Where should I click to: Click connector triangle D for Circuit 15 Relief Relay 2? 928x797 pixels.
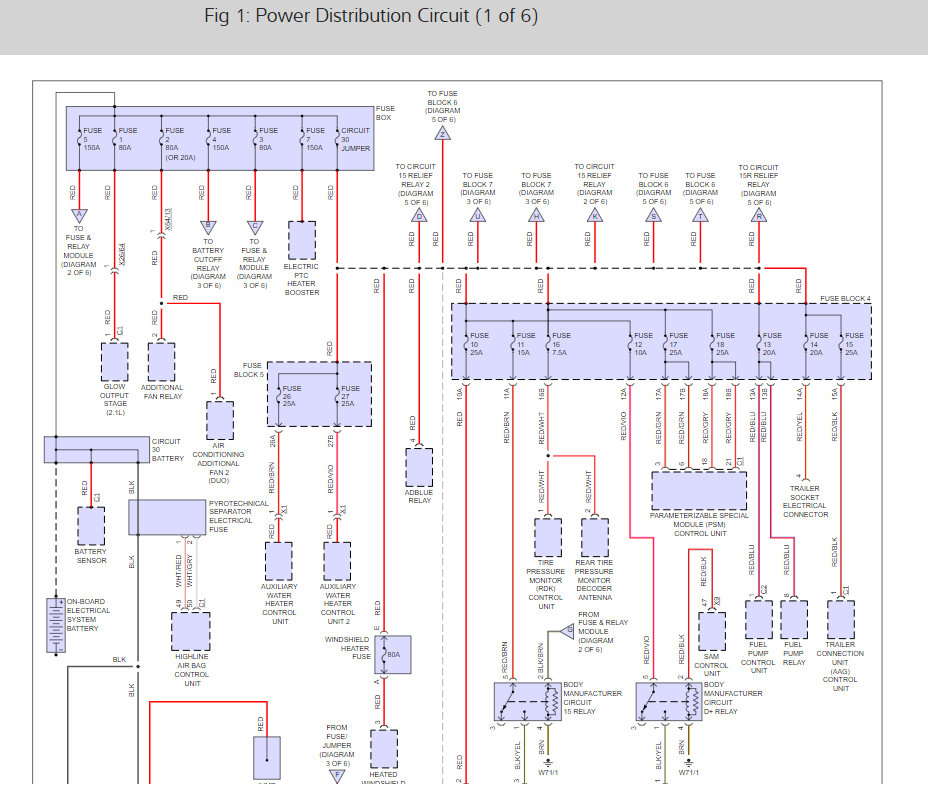point(419,215)
